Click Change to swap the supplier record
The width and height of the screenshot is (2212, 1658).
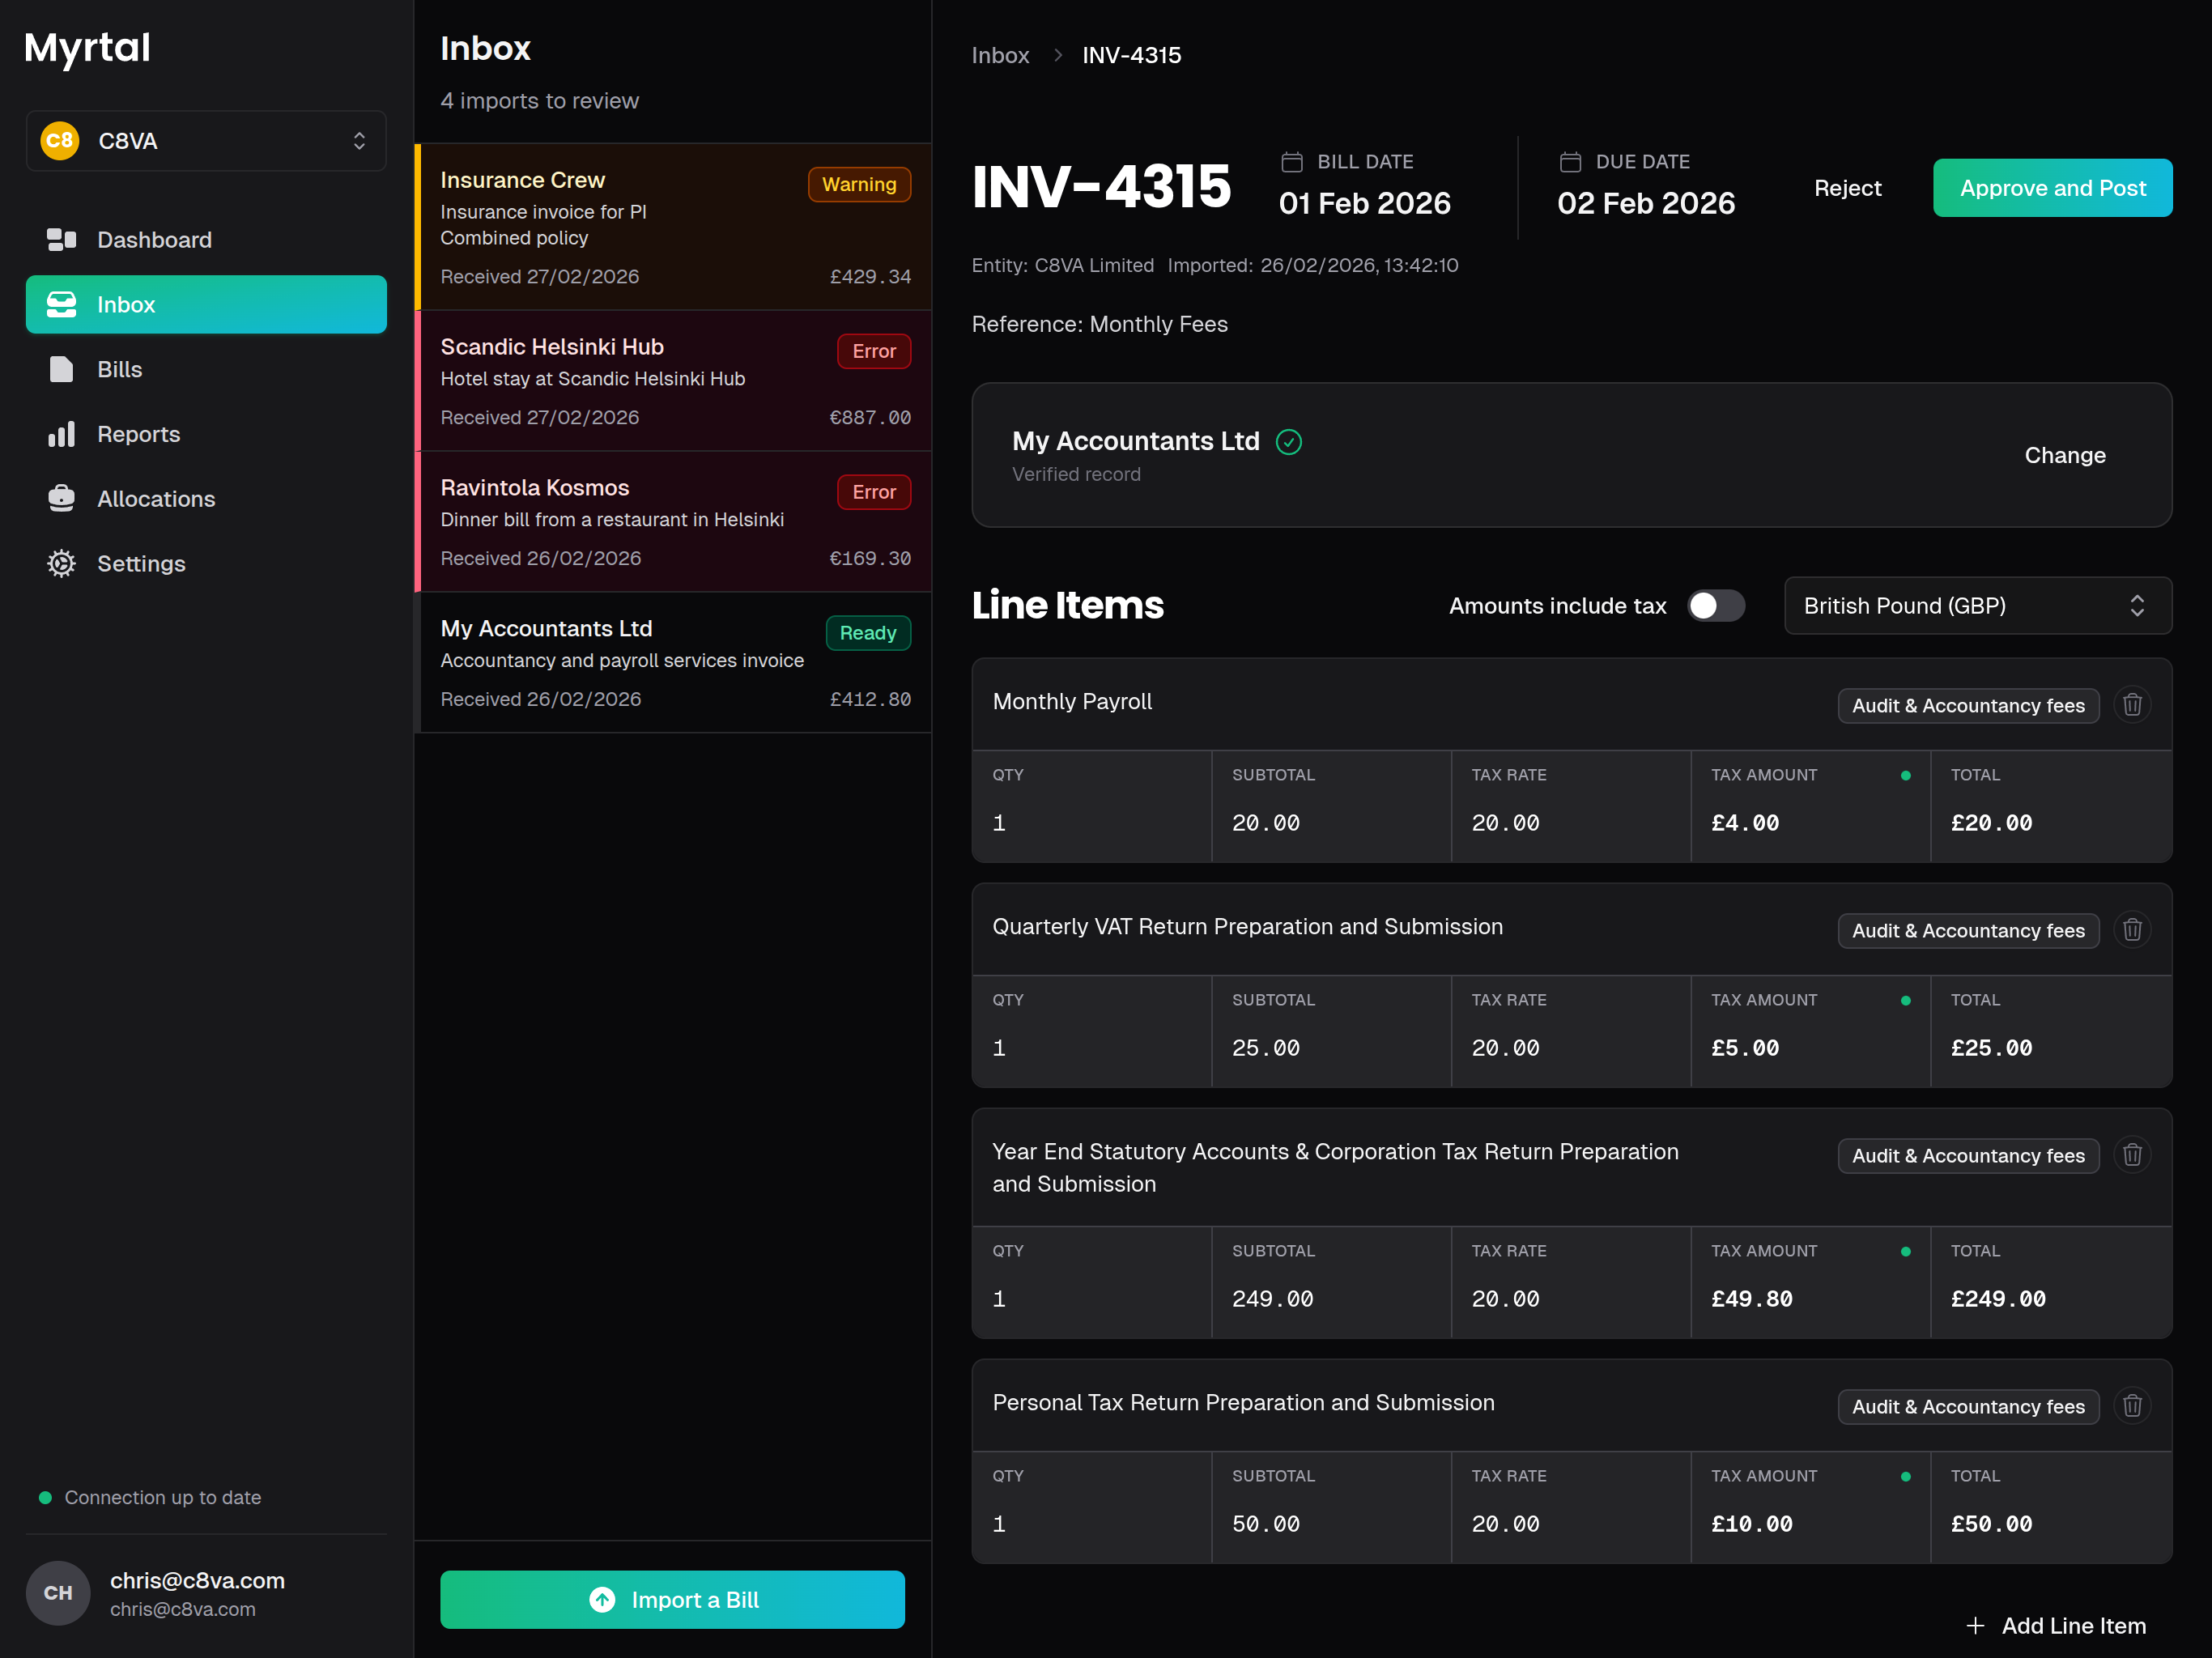click(2065, 455)
